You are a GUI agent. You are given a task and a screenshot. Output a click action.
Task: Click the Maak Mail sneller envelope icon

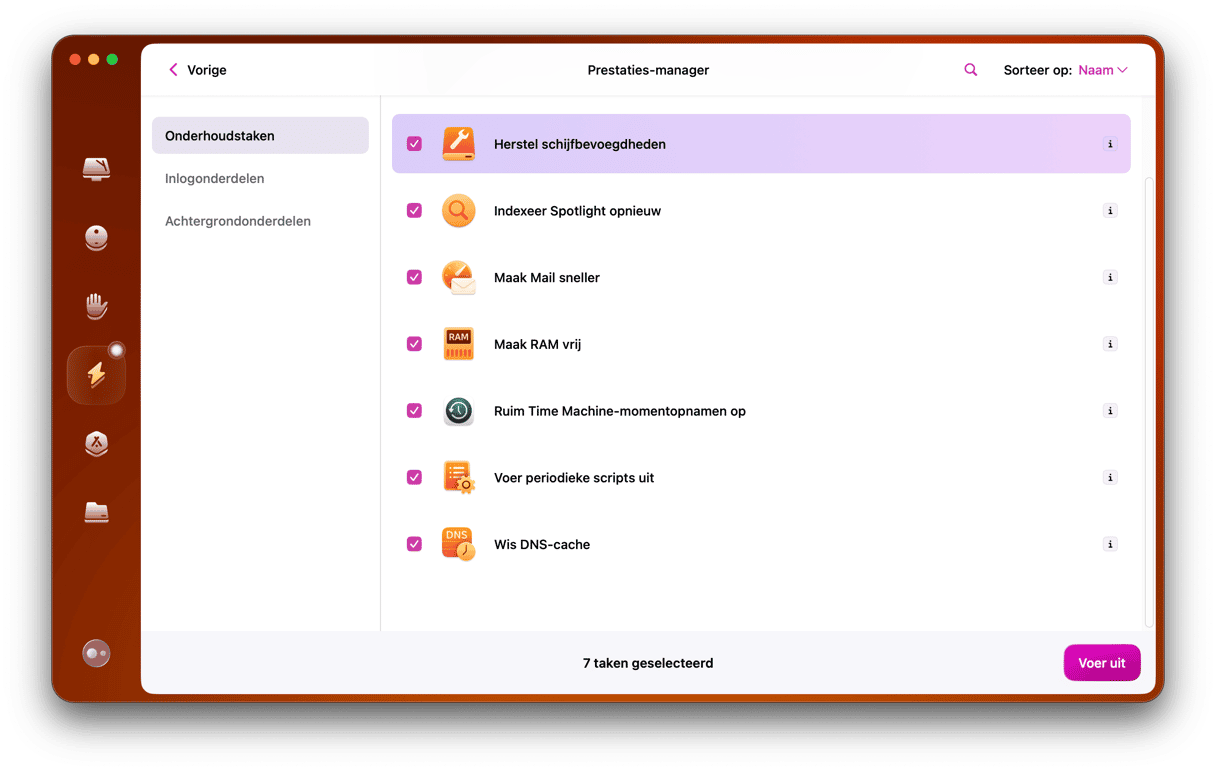pos(458,278)
